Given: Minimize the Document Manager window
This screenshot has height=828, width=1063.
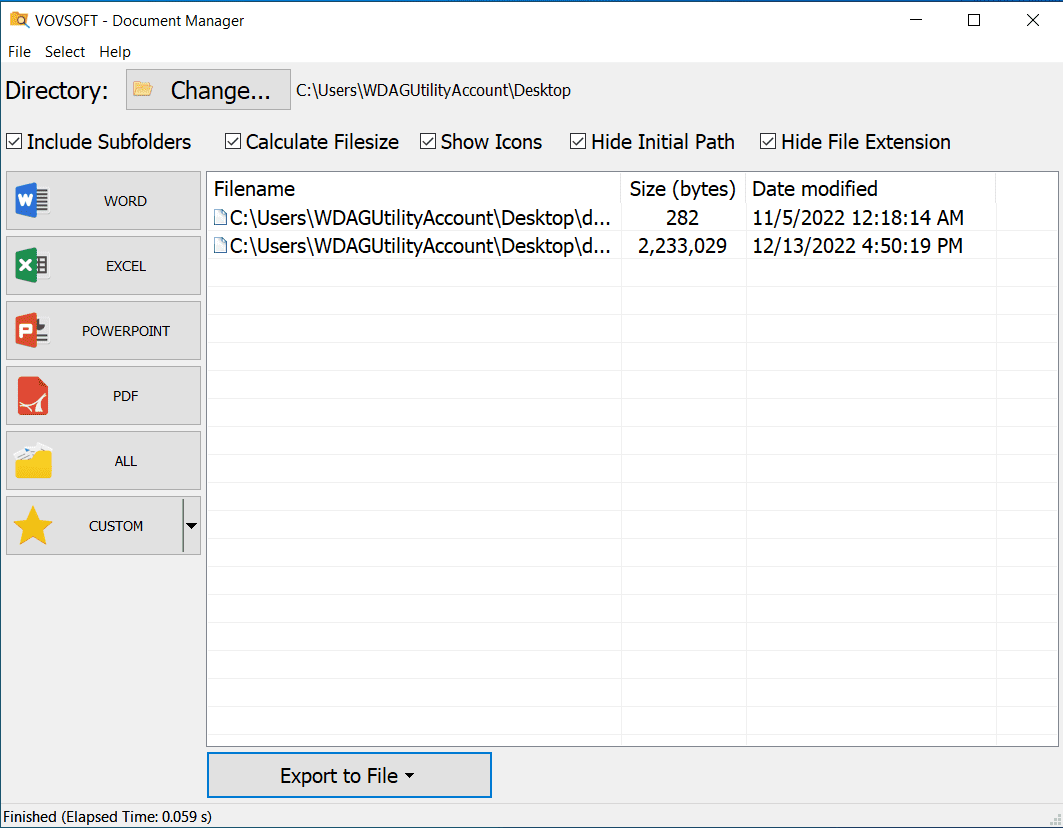Looking at the screenshot, I should click(x=916, y=20).
